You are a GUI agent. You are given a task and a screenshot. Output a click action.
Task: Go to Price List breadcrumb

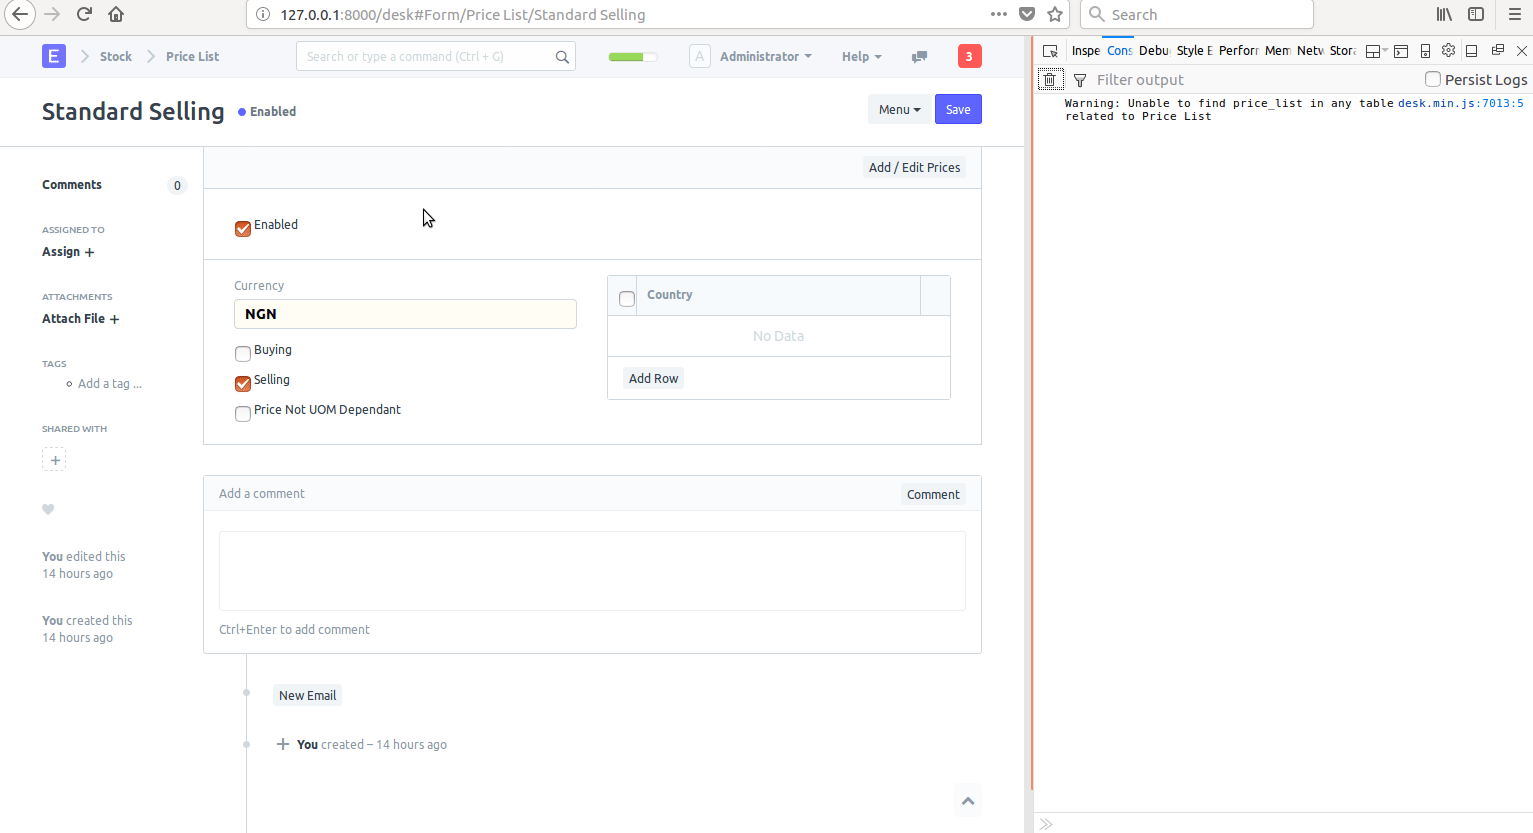[x=192, y=57]
